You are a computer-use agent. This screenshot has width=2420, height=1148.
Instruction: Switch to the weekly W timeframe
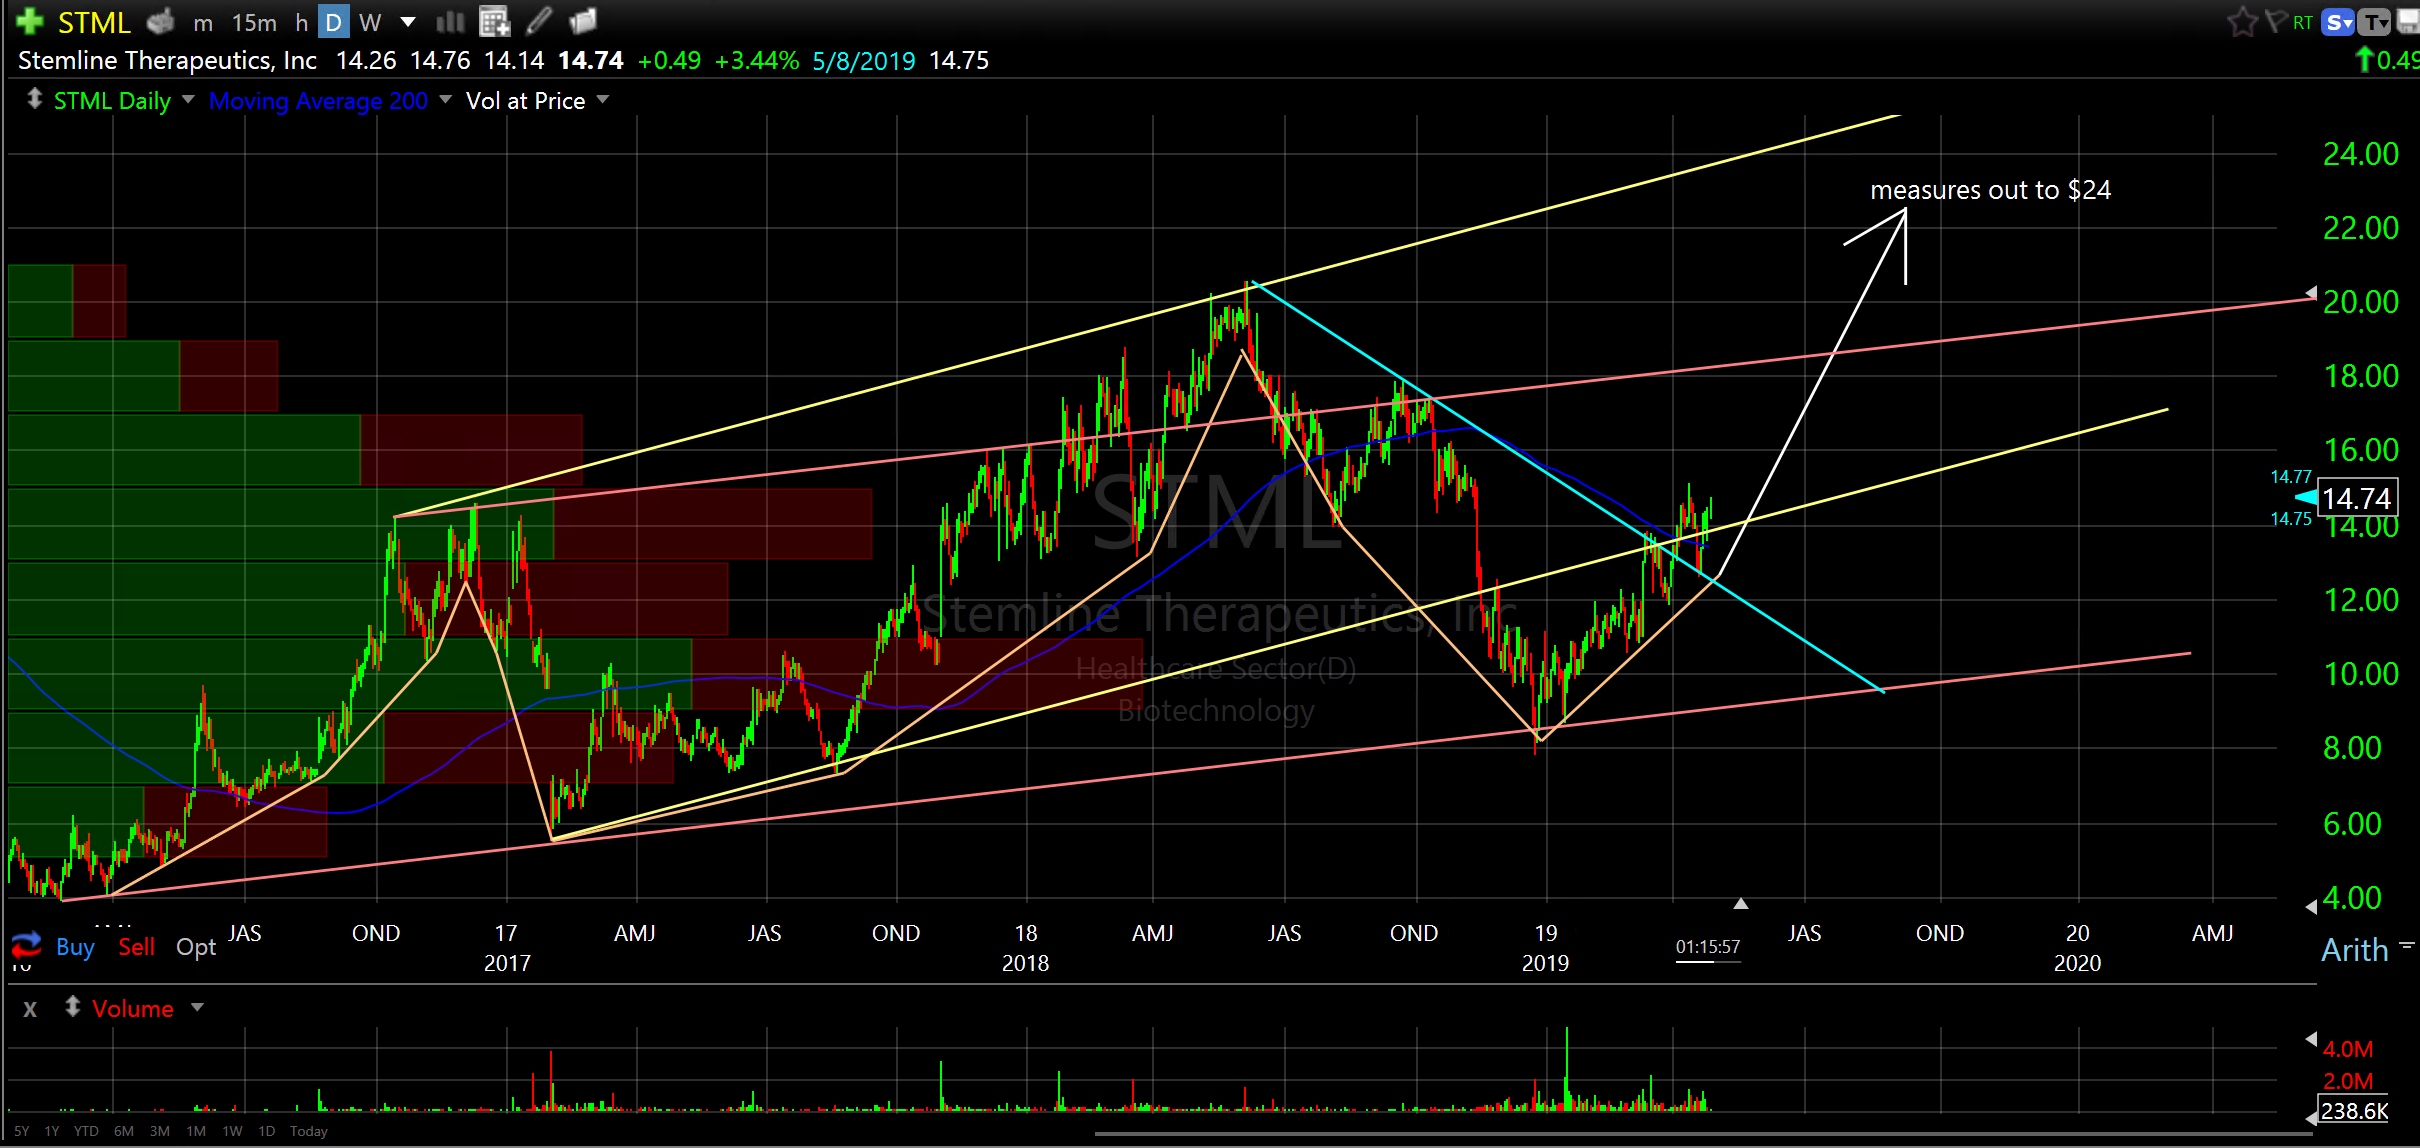[370, 22]
